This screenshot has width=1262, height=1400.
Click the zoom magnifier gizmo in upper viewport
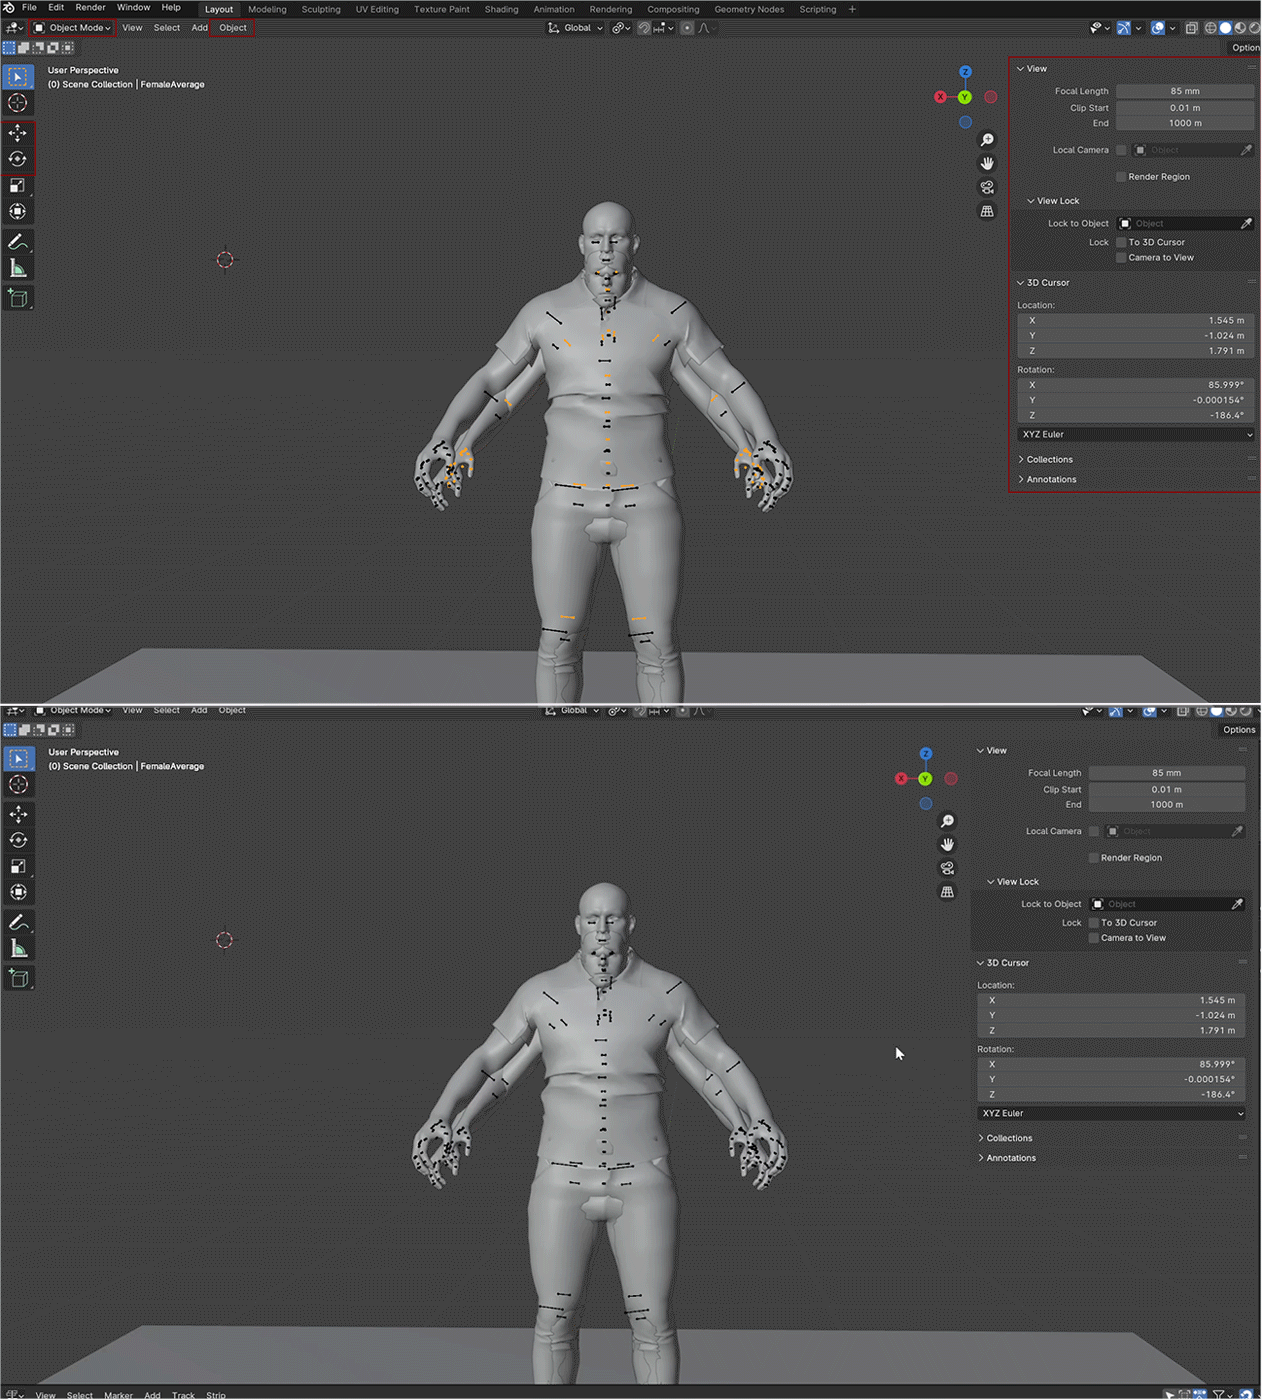(x=987, y=140)
